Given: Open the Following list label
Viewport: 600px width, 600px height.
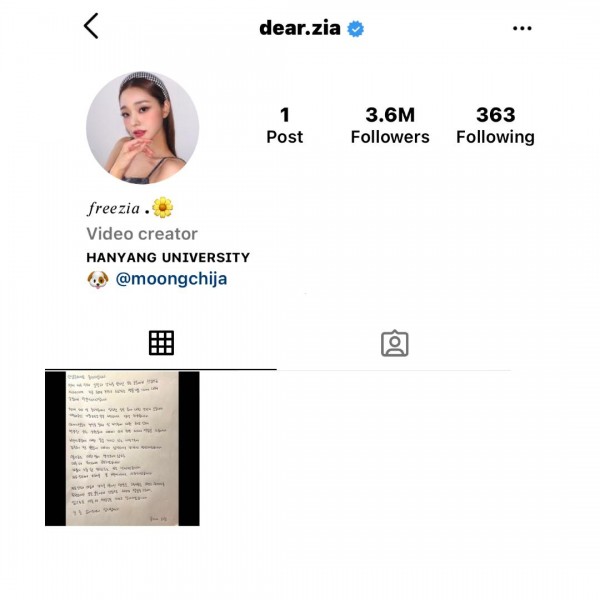Looking at the screenshot, I should pos(495,137).
